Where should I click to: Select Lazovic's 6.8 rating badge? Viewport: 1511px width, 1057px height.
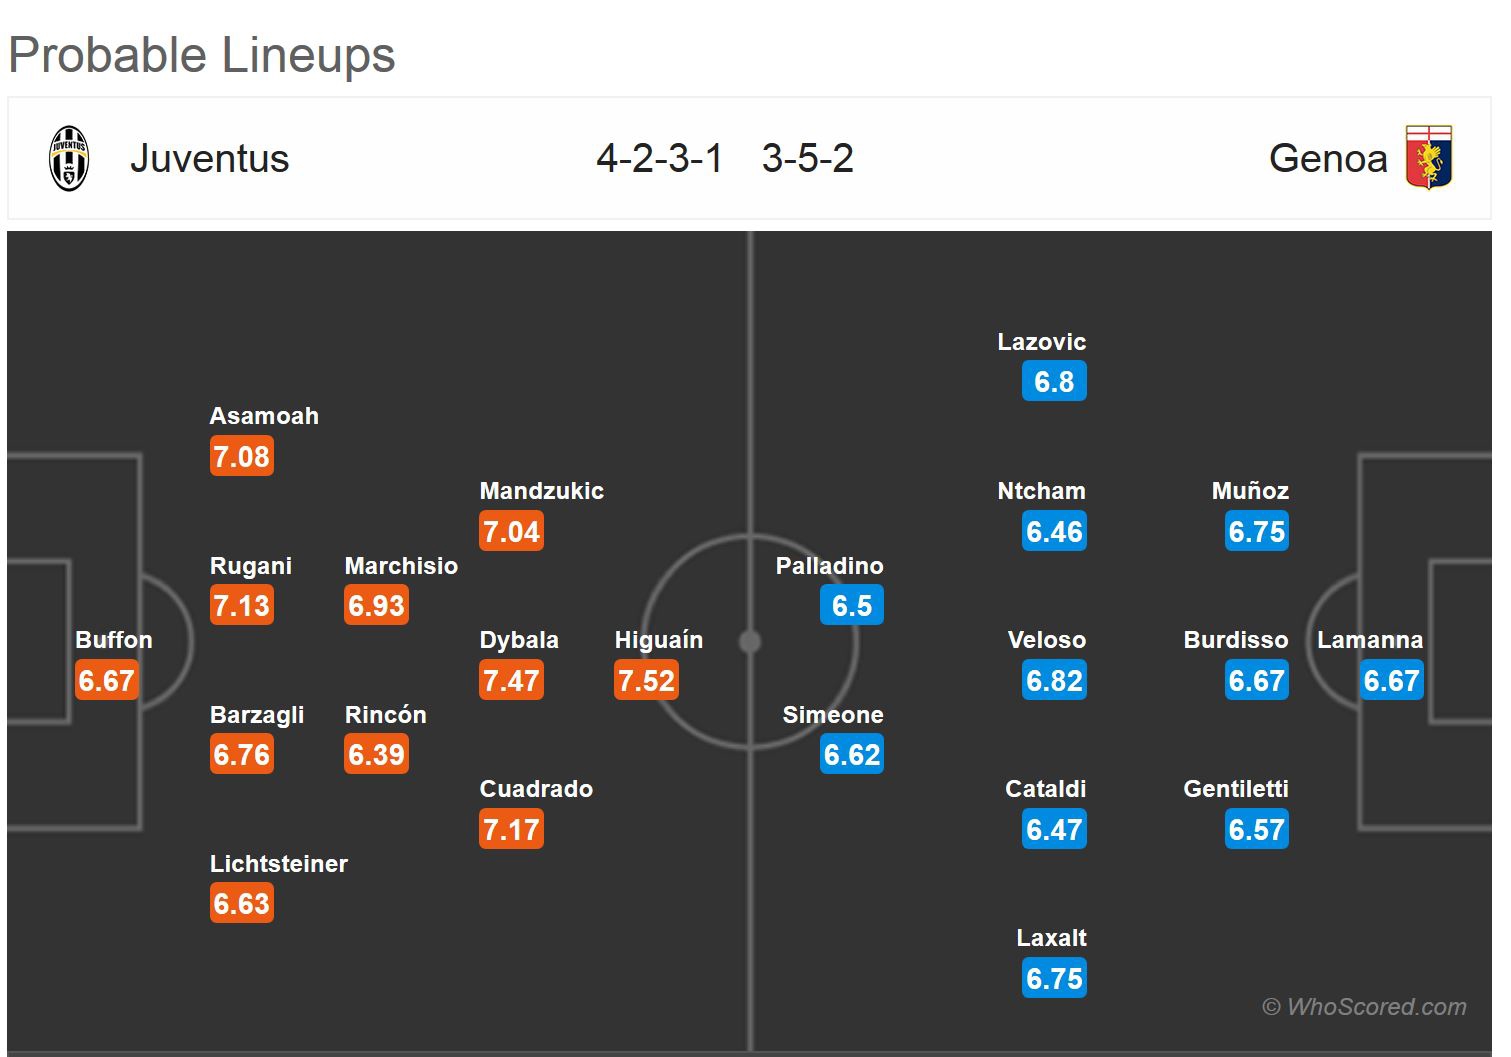pyautogui.click(x=1054, y=382)
